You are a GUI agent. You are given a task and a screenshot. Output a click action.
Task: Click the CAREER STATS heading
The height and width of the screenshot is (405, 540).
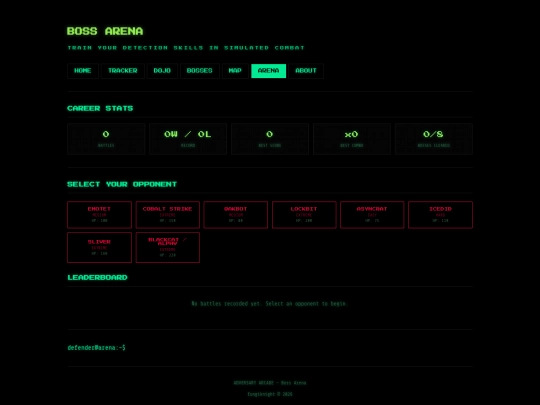(100, 108)
